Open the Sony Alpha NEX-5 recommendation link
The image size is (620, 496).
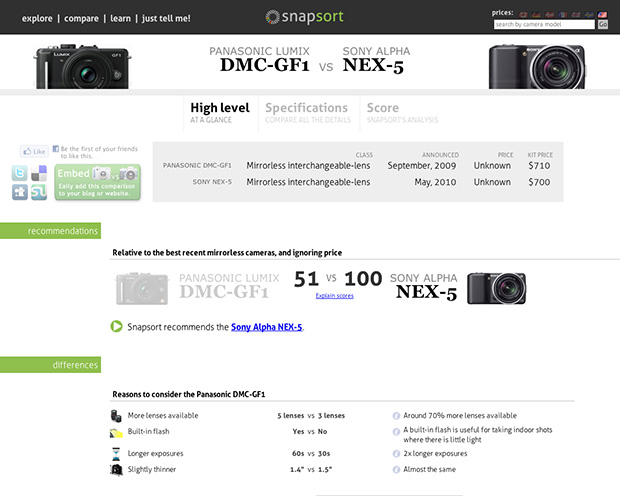(267, 327)
